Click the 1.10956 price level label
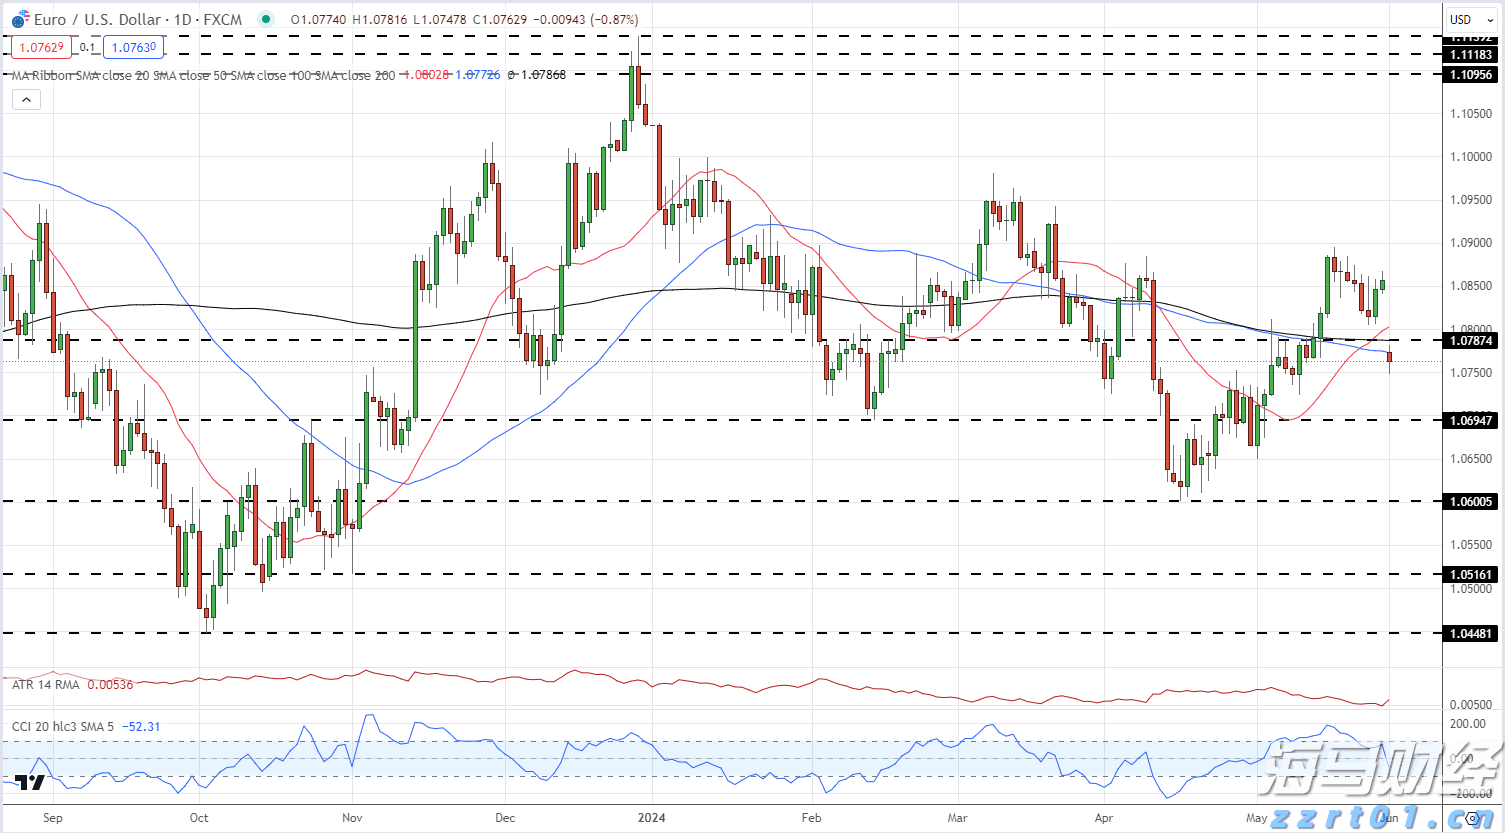The image size is (1505, 833). (x=1471, y=75)
